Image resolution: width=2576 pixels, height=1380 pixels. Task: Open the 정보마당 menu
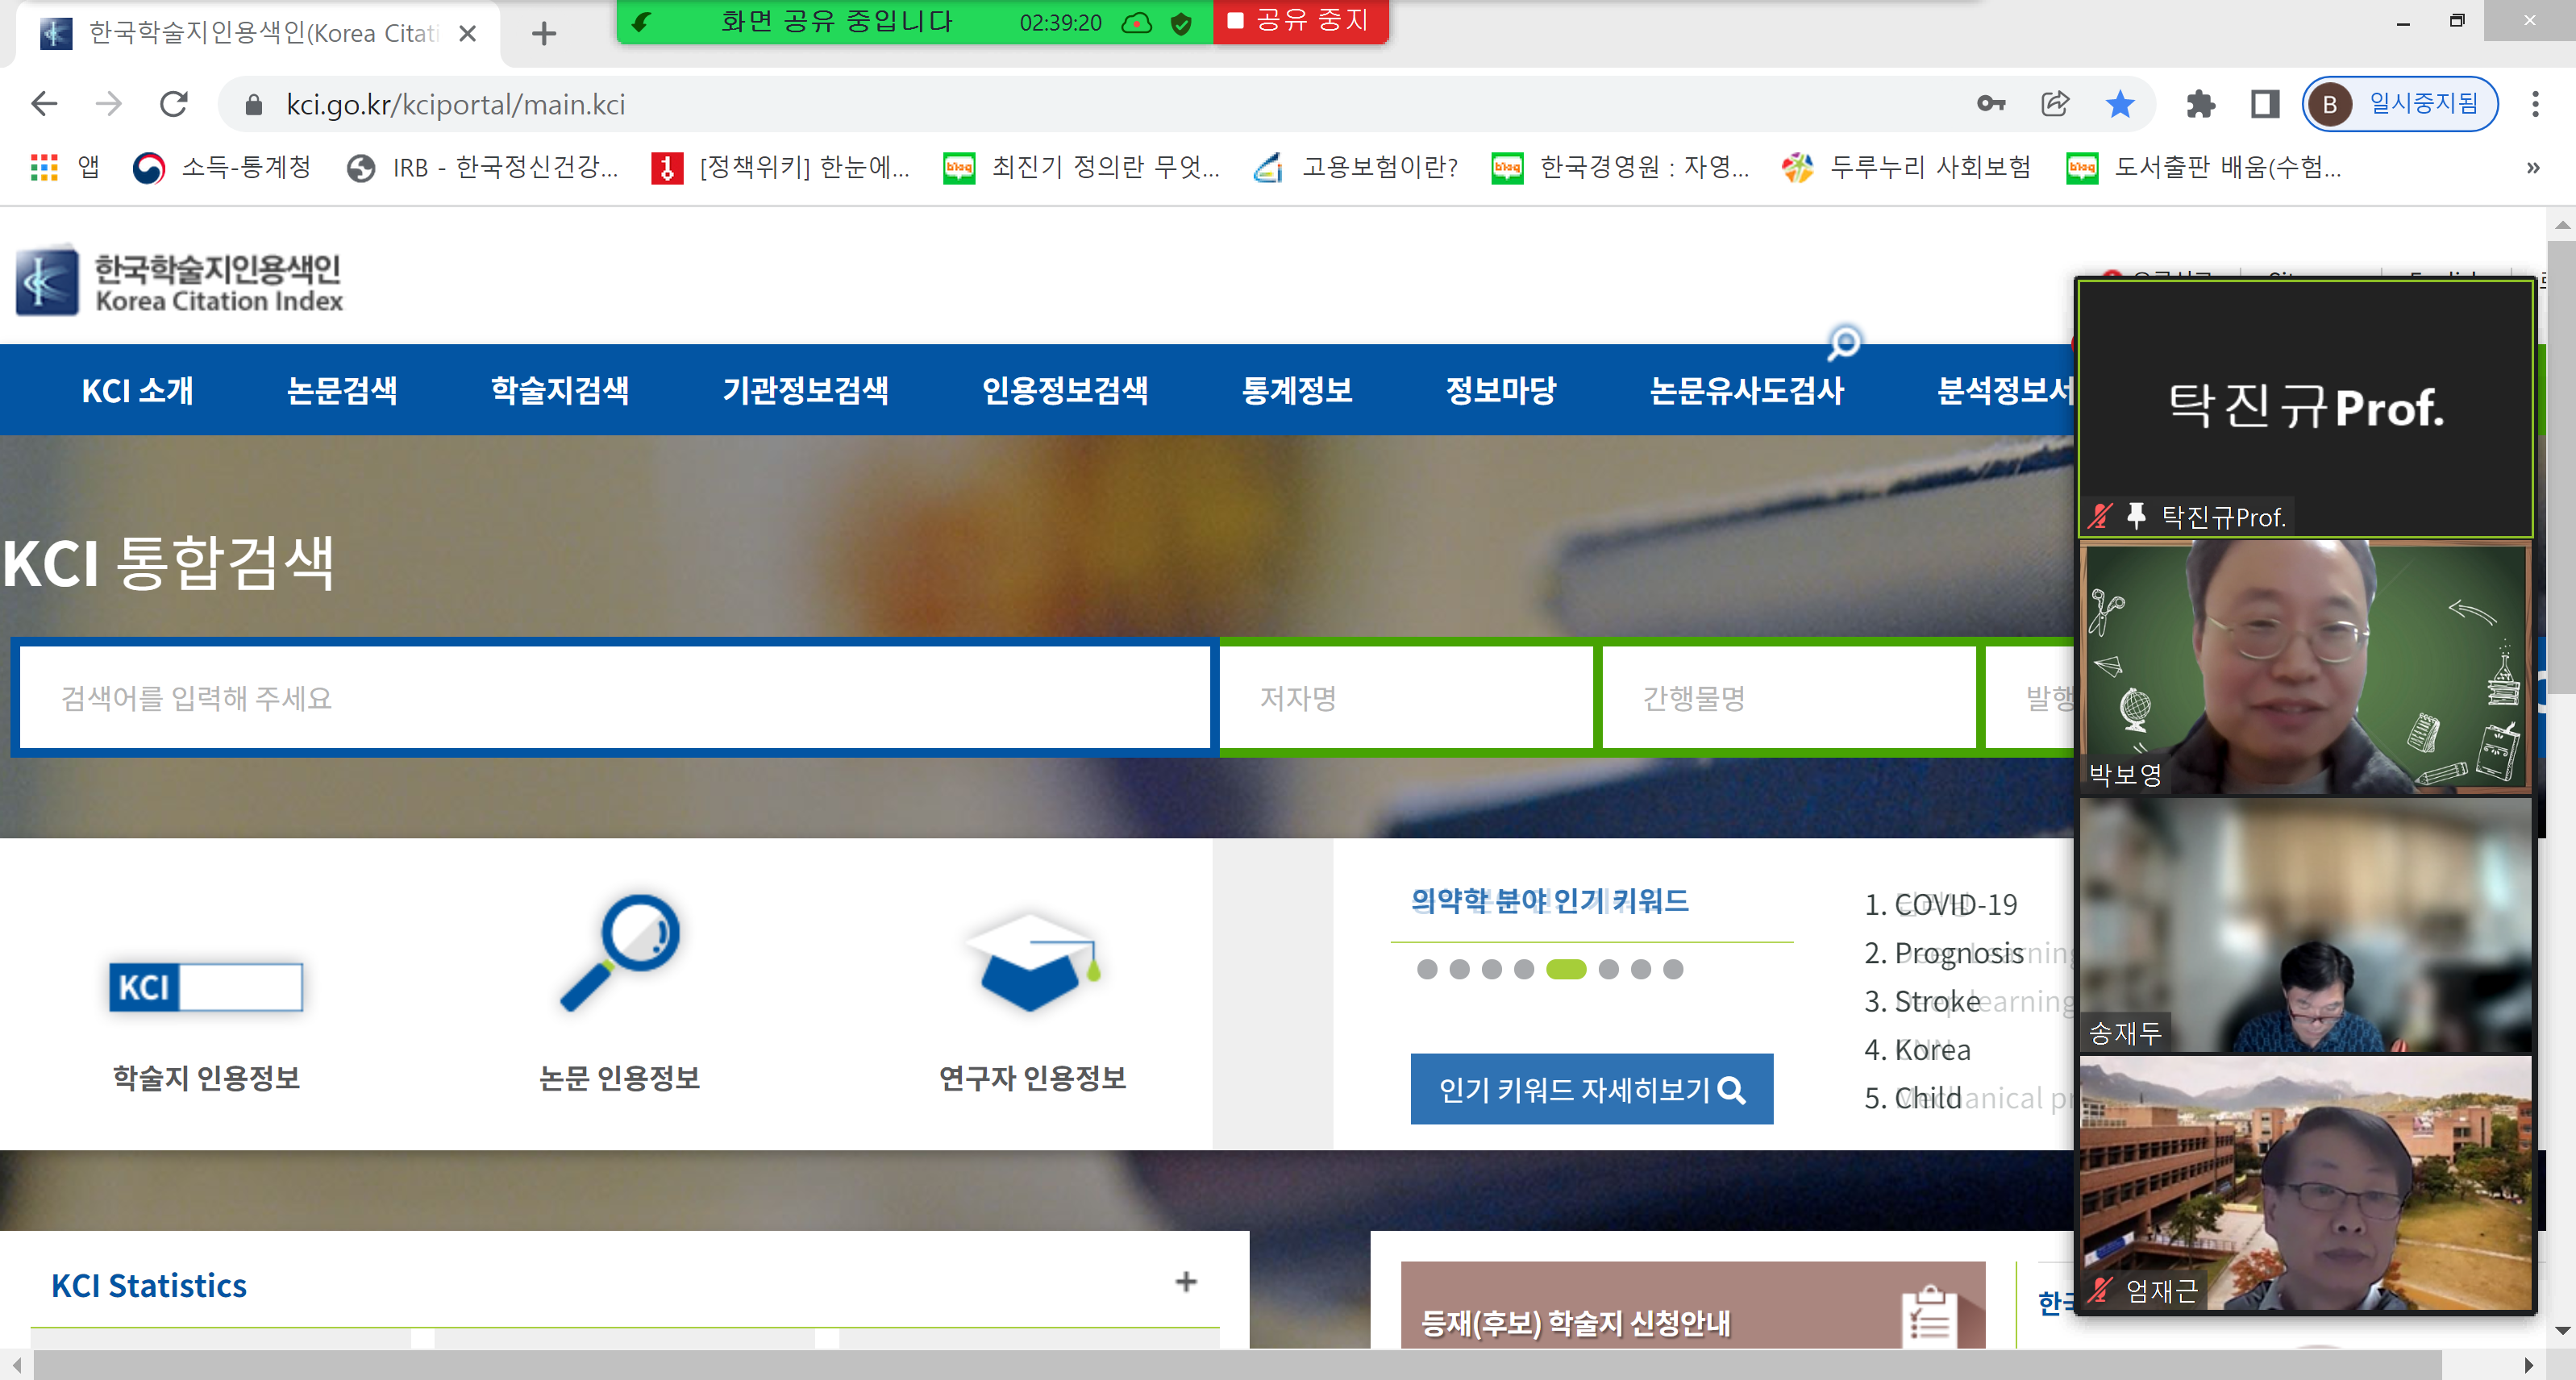1501,390
